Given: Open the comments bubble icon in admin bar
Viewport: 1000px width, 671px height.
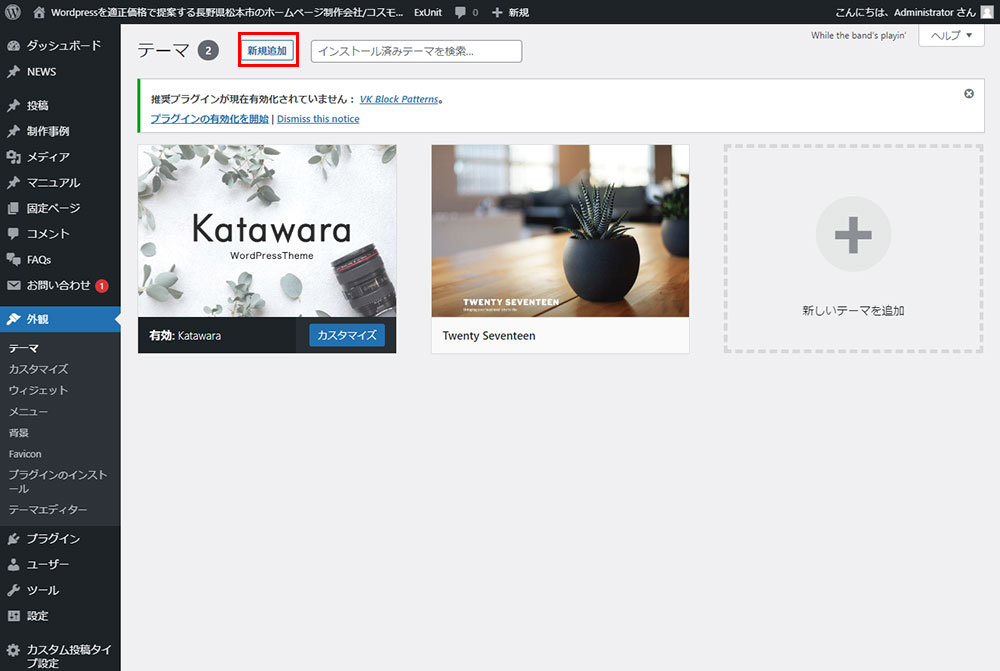Looking at the screenshot, I should pyautogui.click(x=460, y=12).
